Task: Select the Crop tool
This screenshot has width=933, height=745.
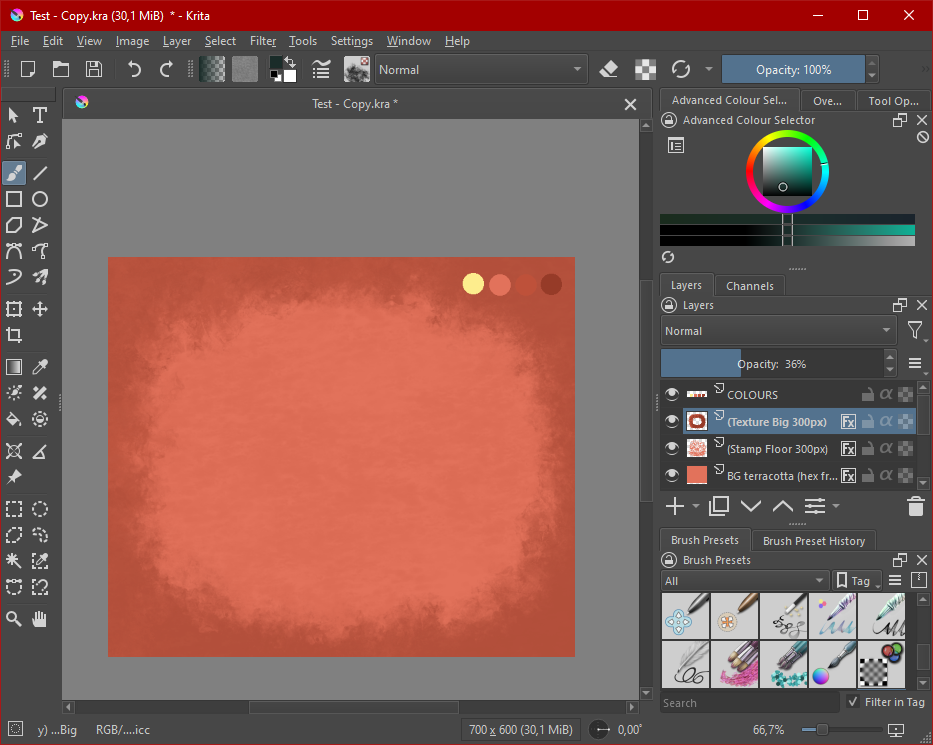Action: tap(14, 335)
